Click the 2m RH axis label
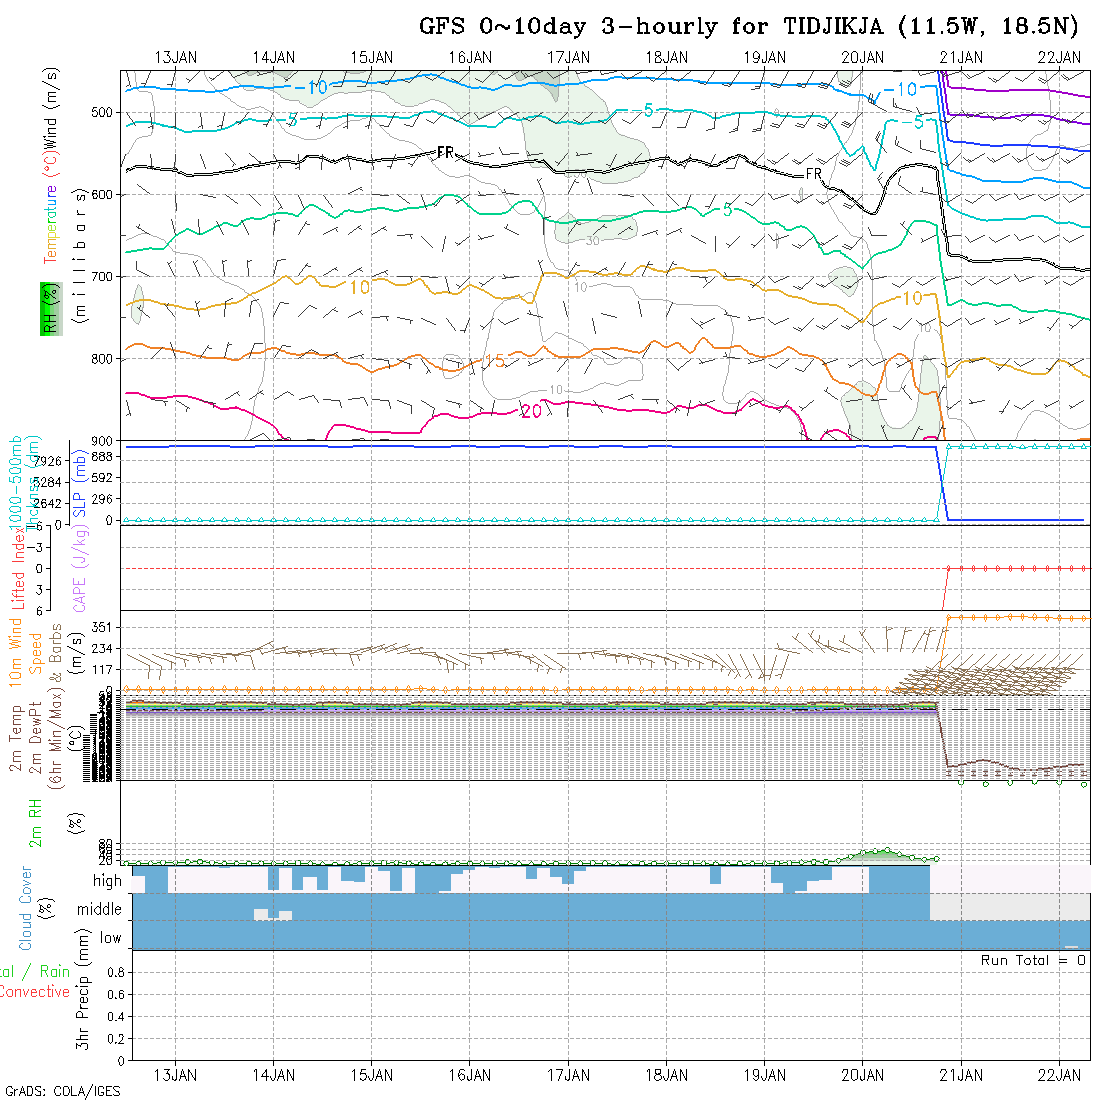The width and height of the screenshot is (1100, 1100). [35, 822]
